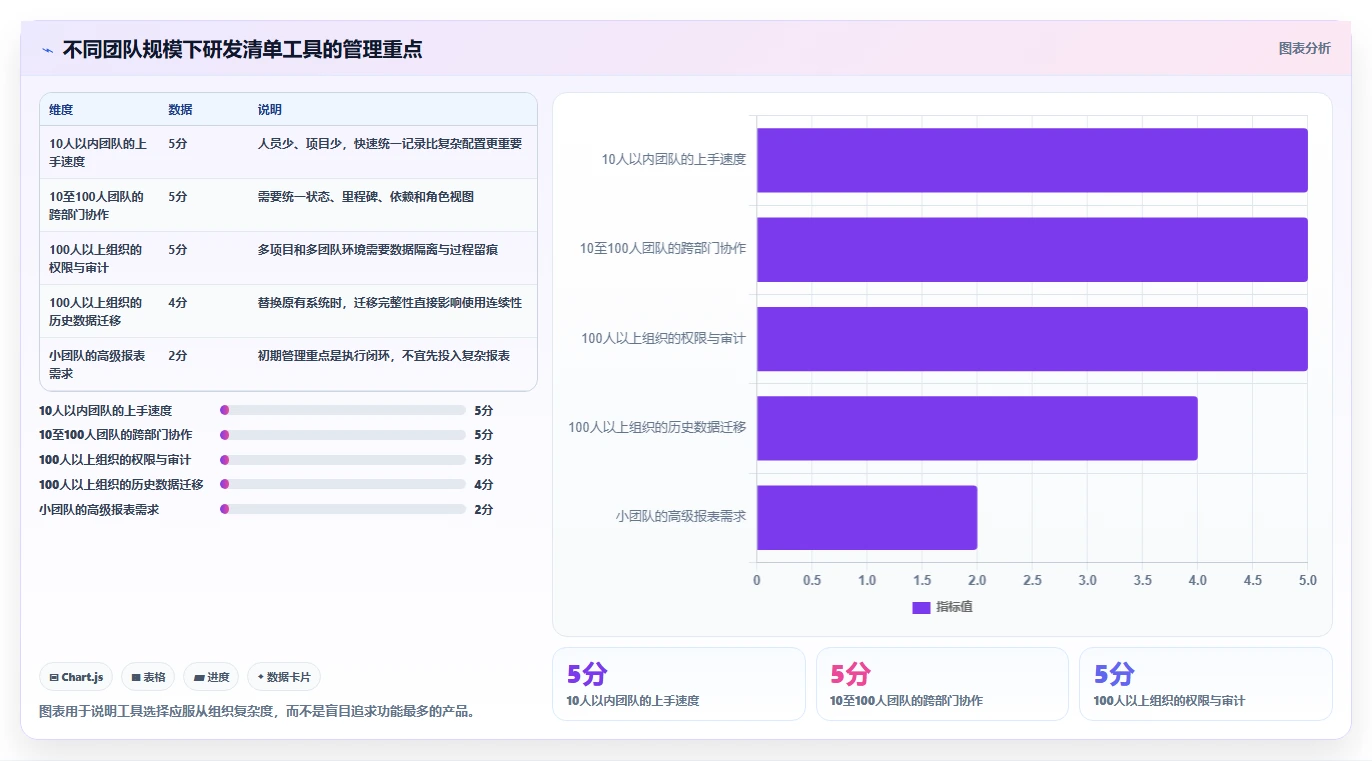This screenshot has height=761, width=1372.
Task: Click table cell 10人以内团队的上手速度
Action: tap(98, 152)
